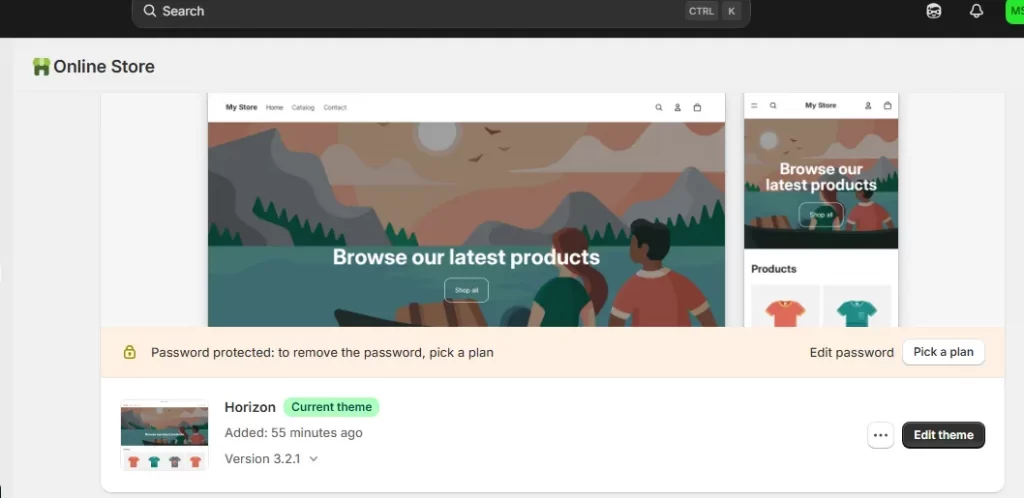Click the Edit theme button

click(x=943, y=435)
